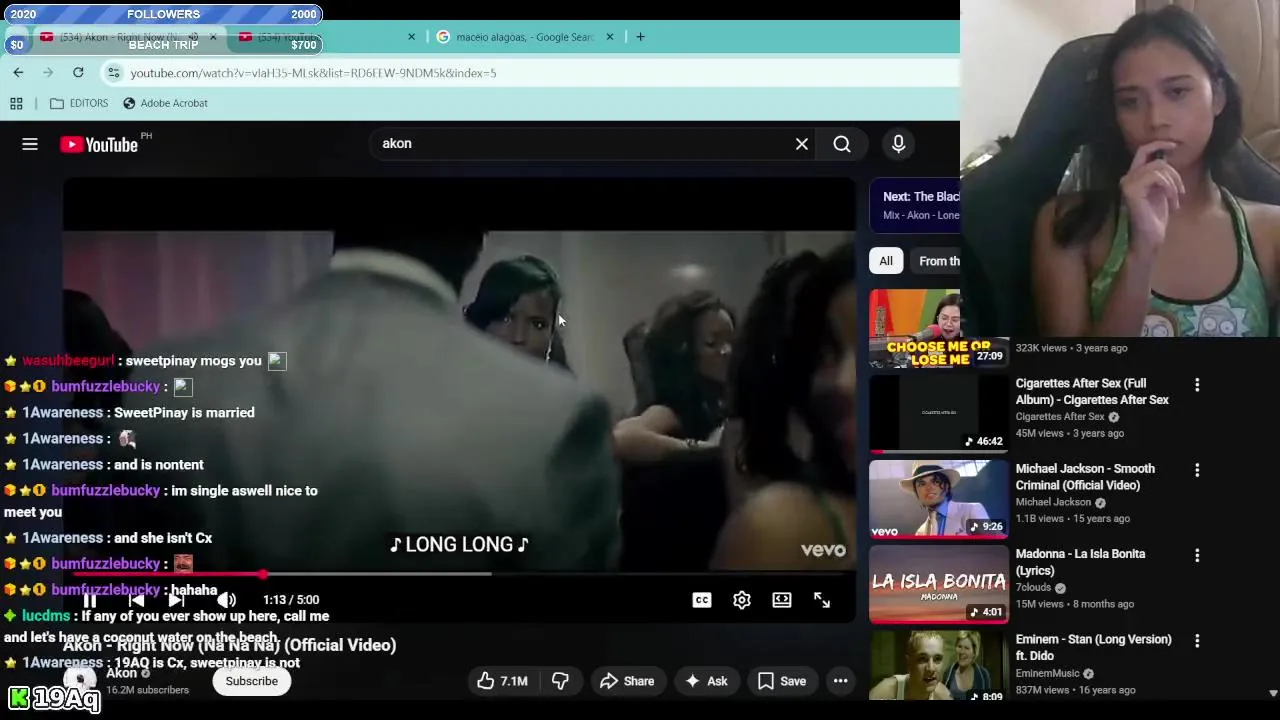
Task: Pause the video
Action: 89,600
